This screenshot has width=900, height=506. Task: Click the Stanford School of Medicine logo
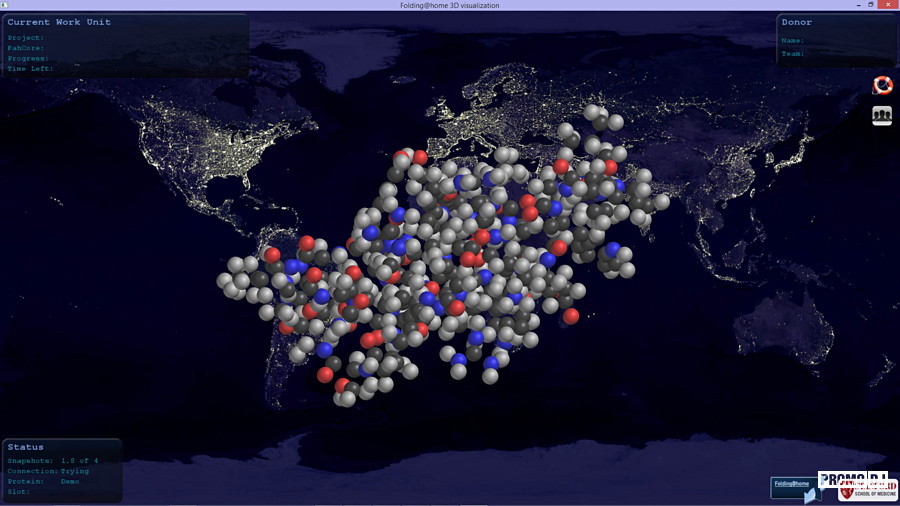click(x=868, y=492)
